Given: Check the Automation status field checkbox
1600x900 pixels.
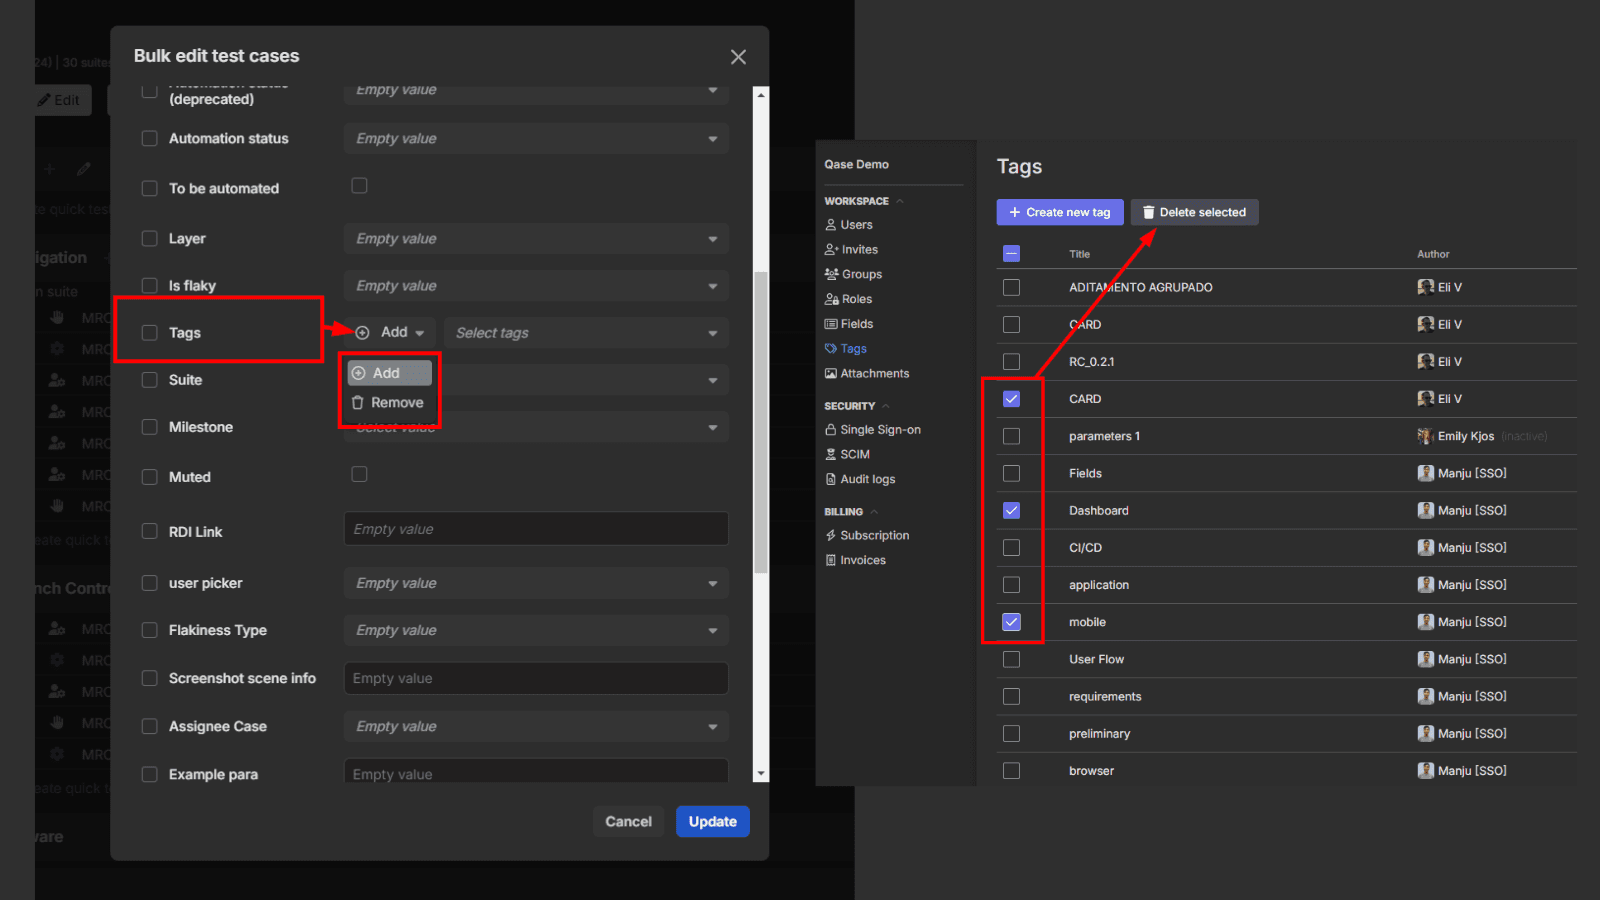Looking at the screenshot, I should pyautogui.click(x=150, y=139).
